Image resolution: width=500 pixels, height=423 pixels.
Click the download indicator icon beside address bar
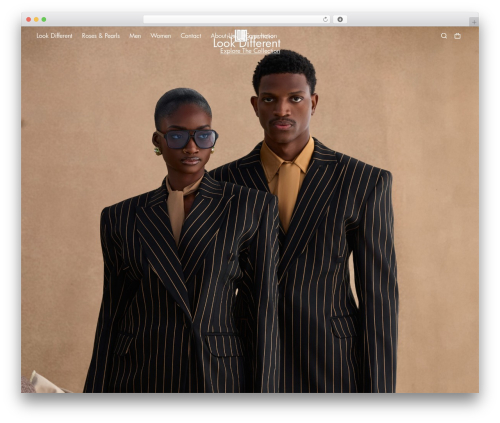340,19
